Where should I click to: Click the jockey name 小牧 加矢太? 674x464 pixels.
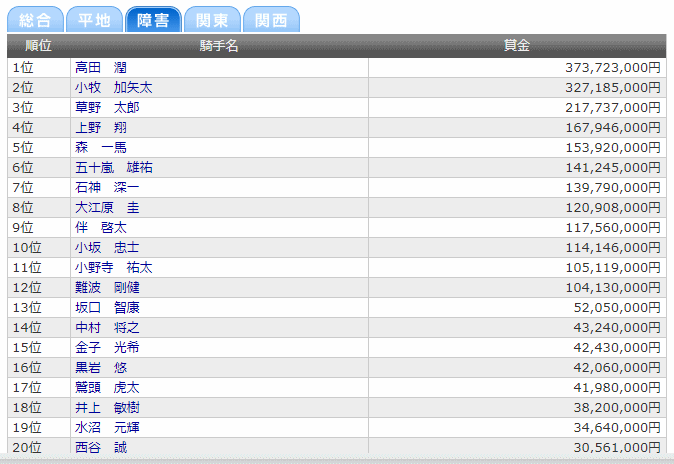[x=113, y=88]
